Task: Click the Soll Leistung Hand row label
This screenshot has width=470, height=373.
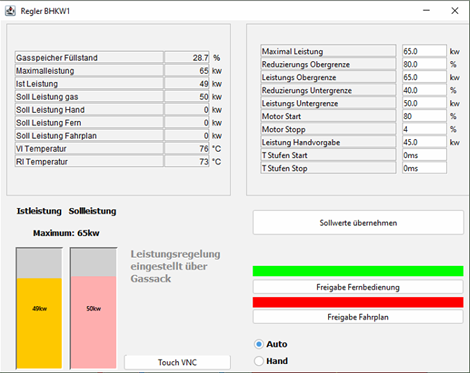Action: coord(89,110)
